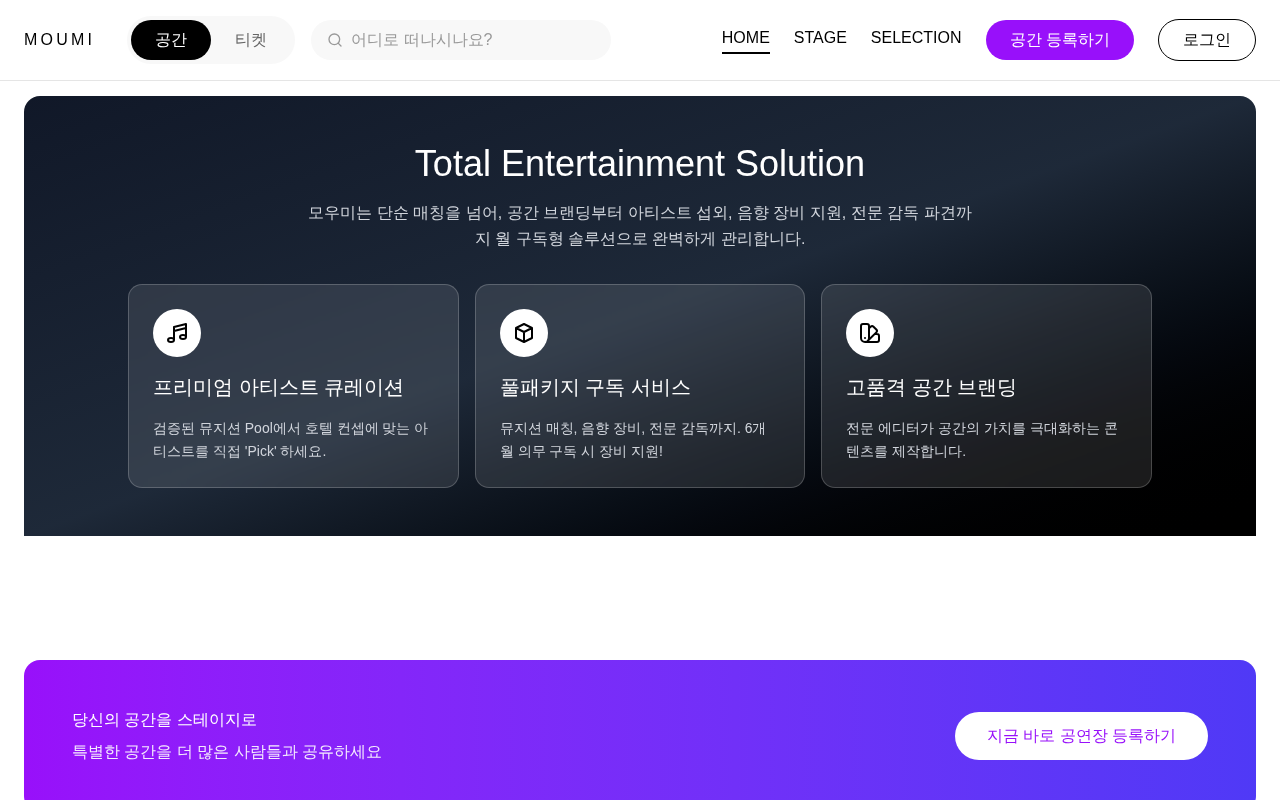1280x800 pixels.
Task: Open the SELECTION nav item
Action: (916, 39)
